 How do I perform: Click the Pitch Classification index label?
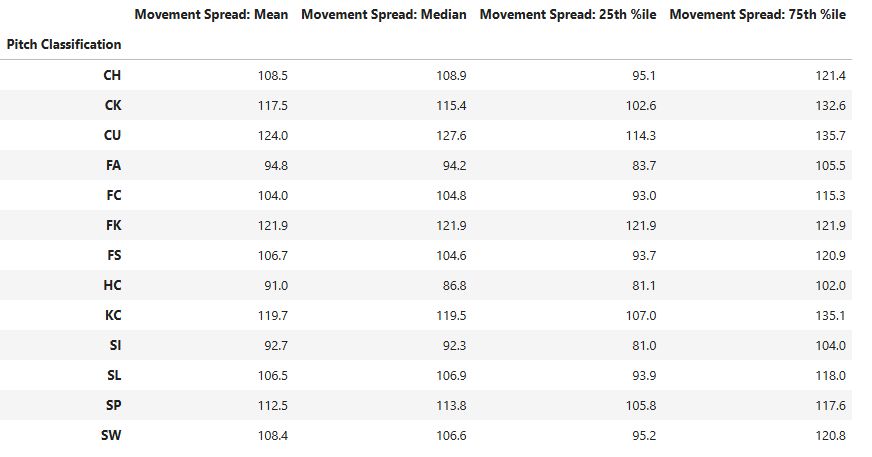63,44
